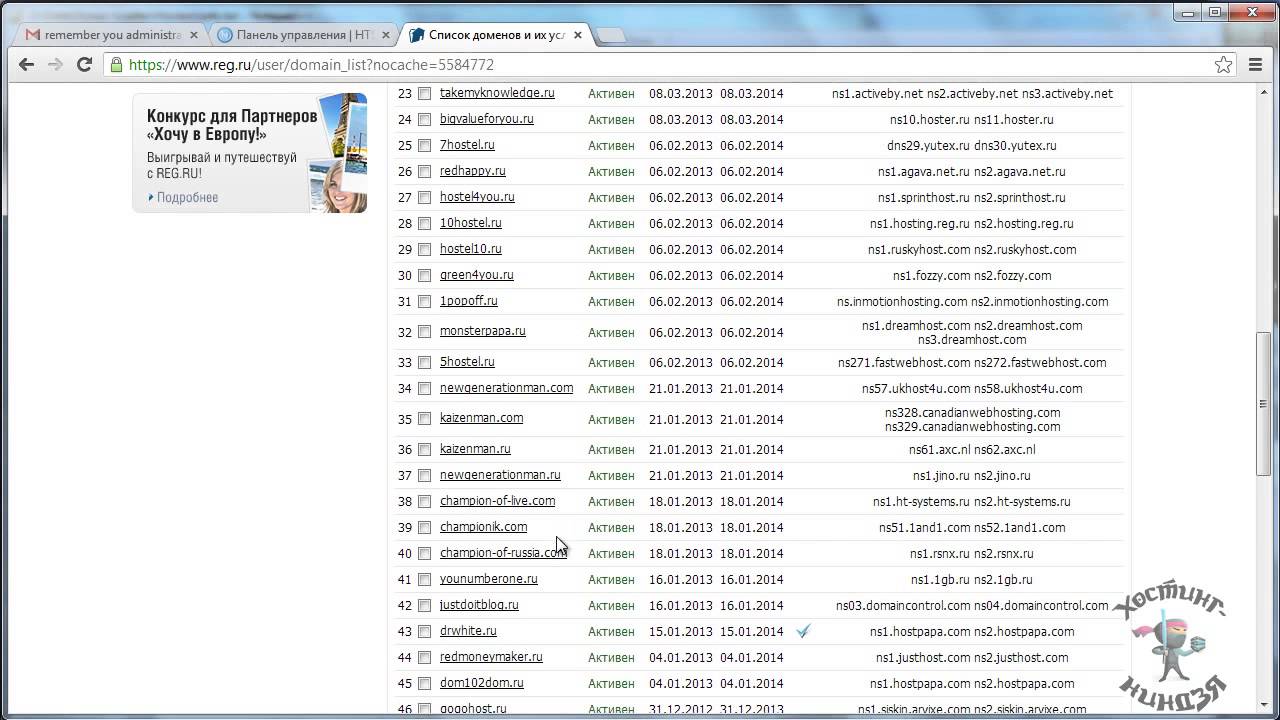Viewport: 1280px width, 720px height.
Task: Open the younumberone.ru domain link
Action: pyautogui.click(x=489, y=579)
